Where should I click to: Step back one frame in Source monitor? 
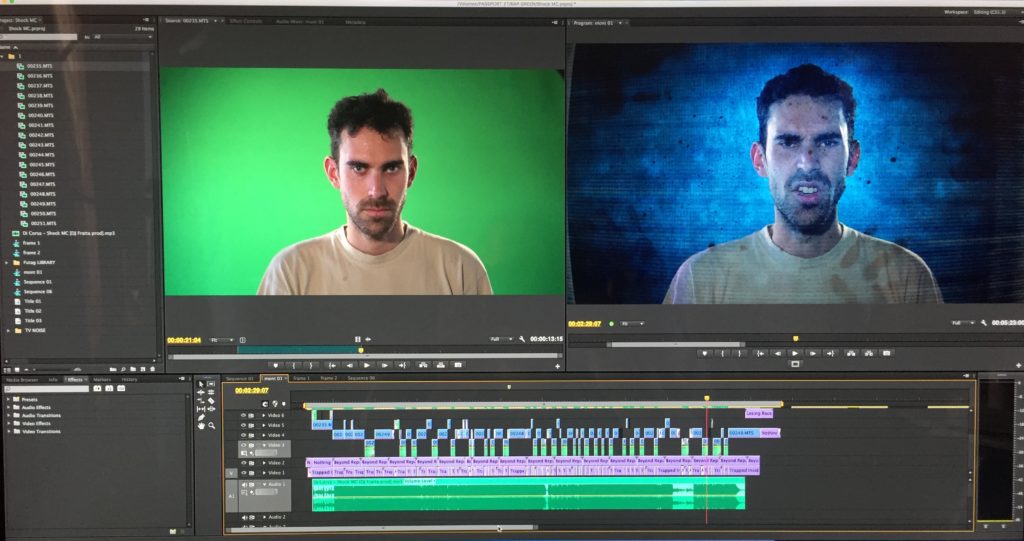pyautogui.click(x=349, y=365)
